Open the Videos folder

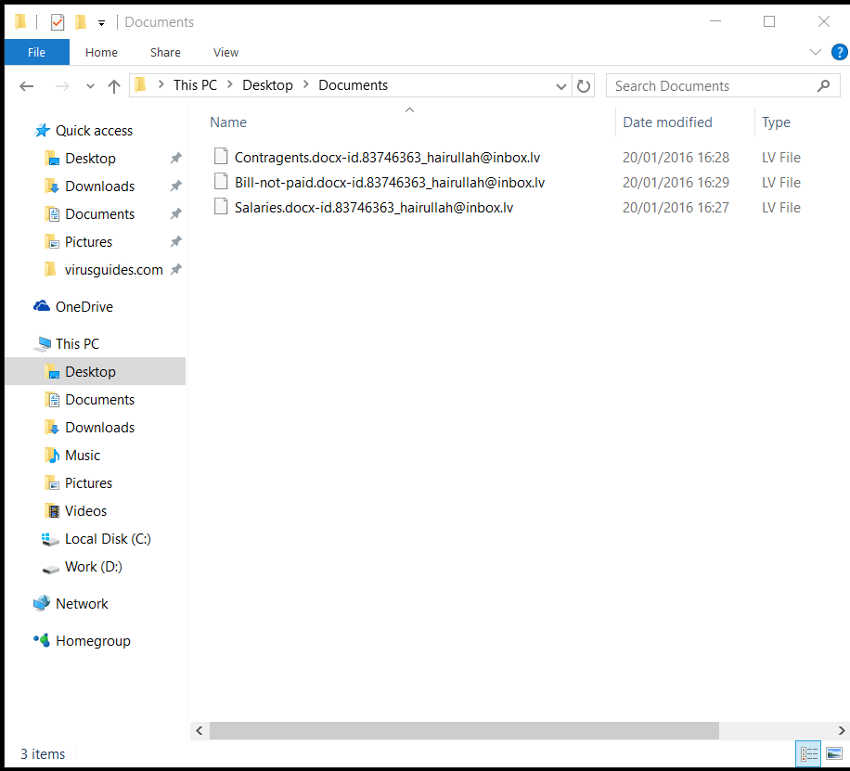pos(86,511)
